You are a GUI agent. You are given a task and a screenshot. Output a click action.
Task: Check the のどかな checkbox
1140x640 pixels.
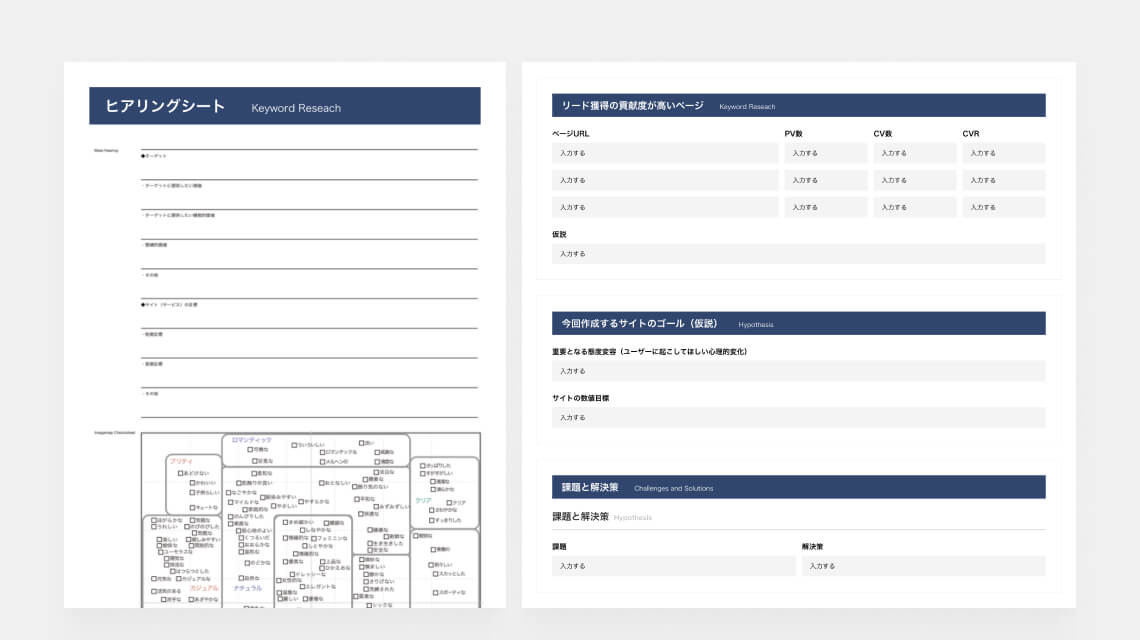[247, 563]
